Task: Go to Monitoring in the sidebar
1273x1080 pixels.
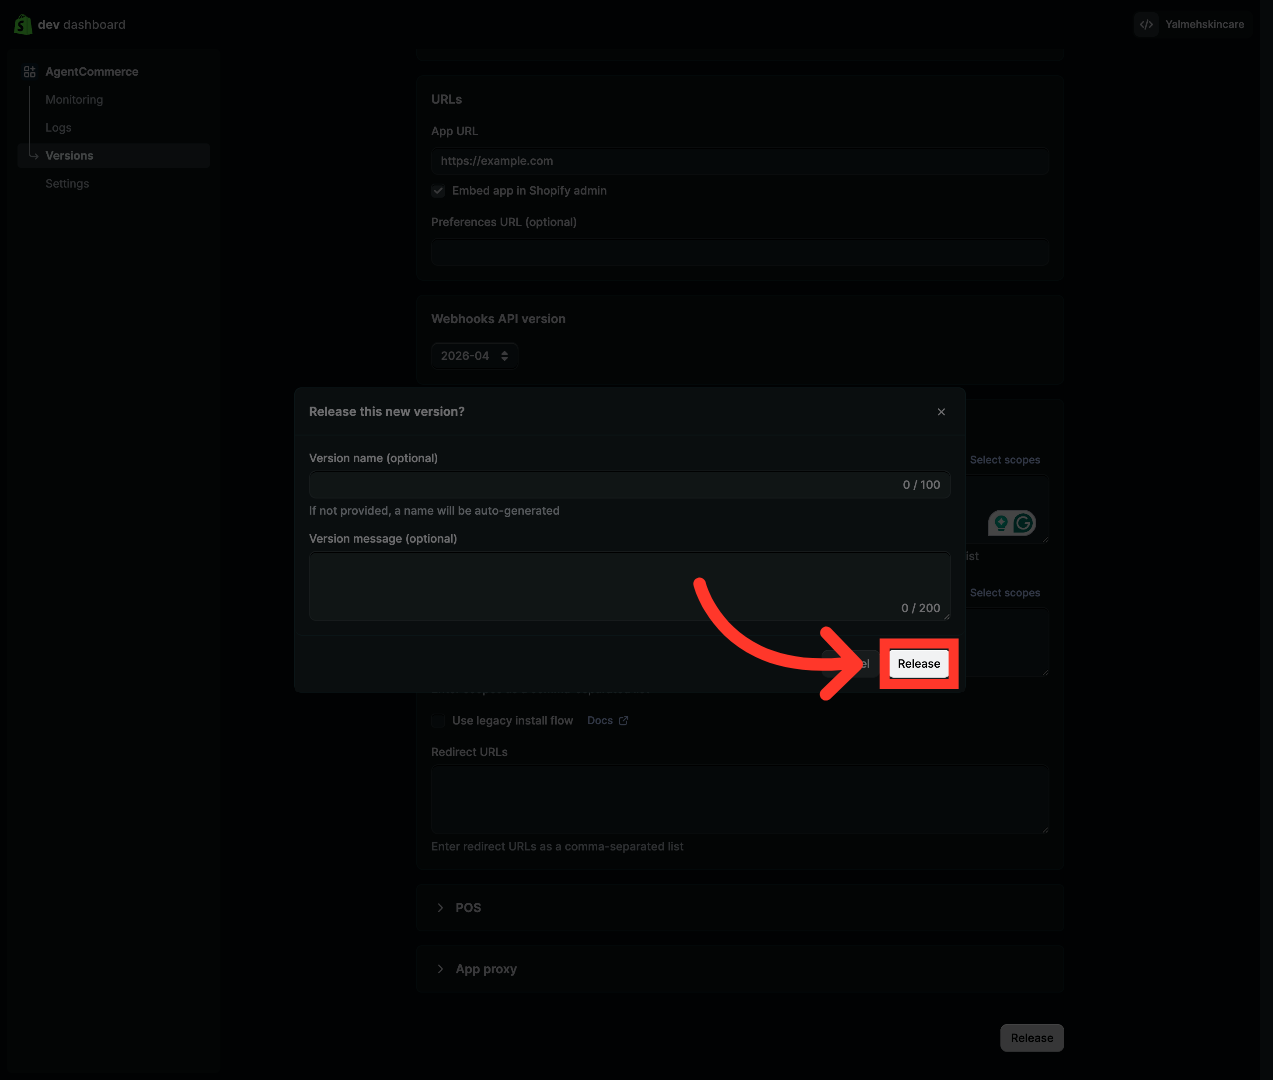Action: tap(74, 100)
